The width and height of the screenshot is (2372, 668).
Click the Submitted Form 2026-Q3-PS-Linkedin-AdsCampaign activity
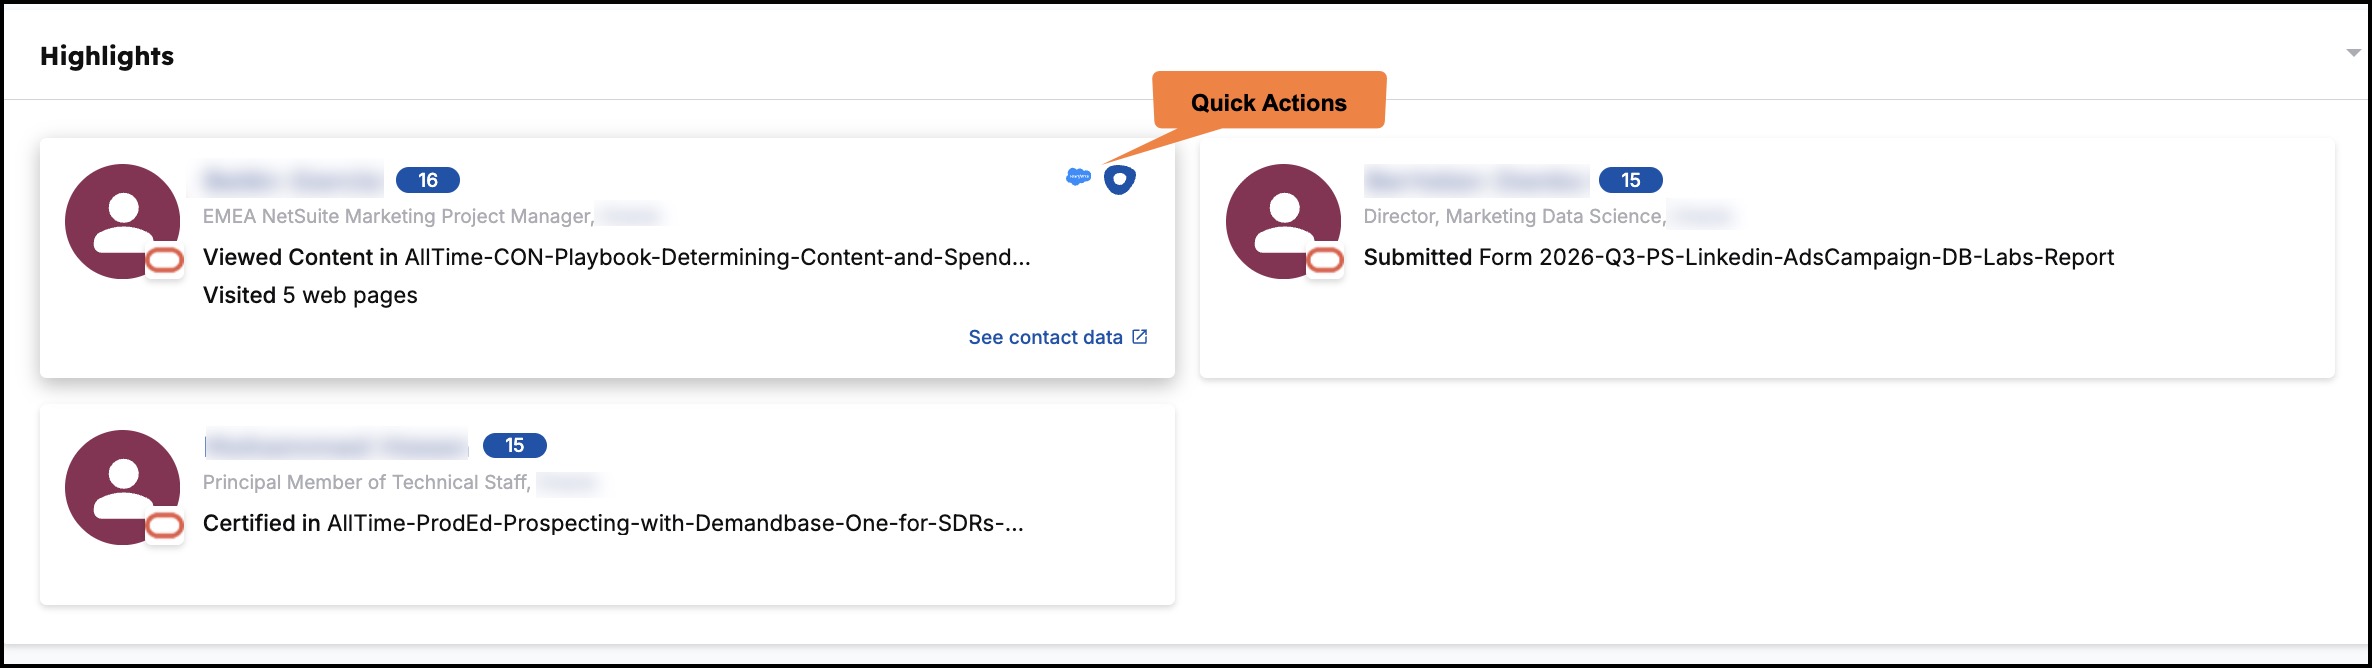pyautogui.click(x=1739, y=257)
